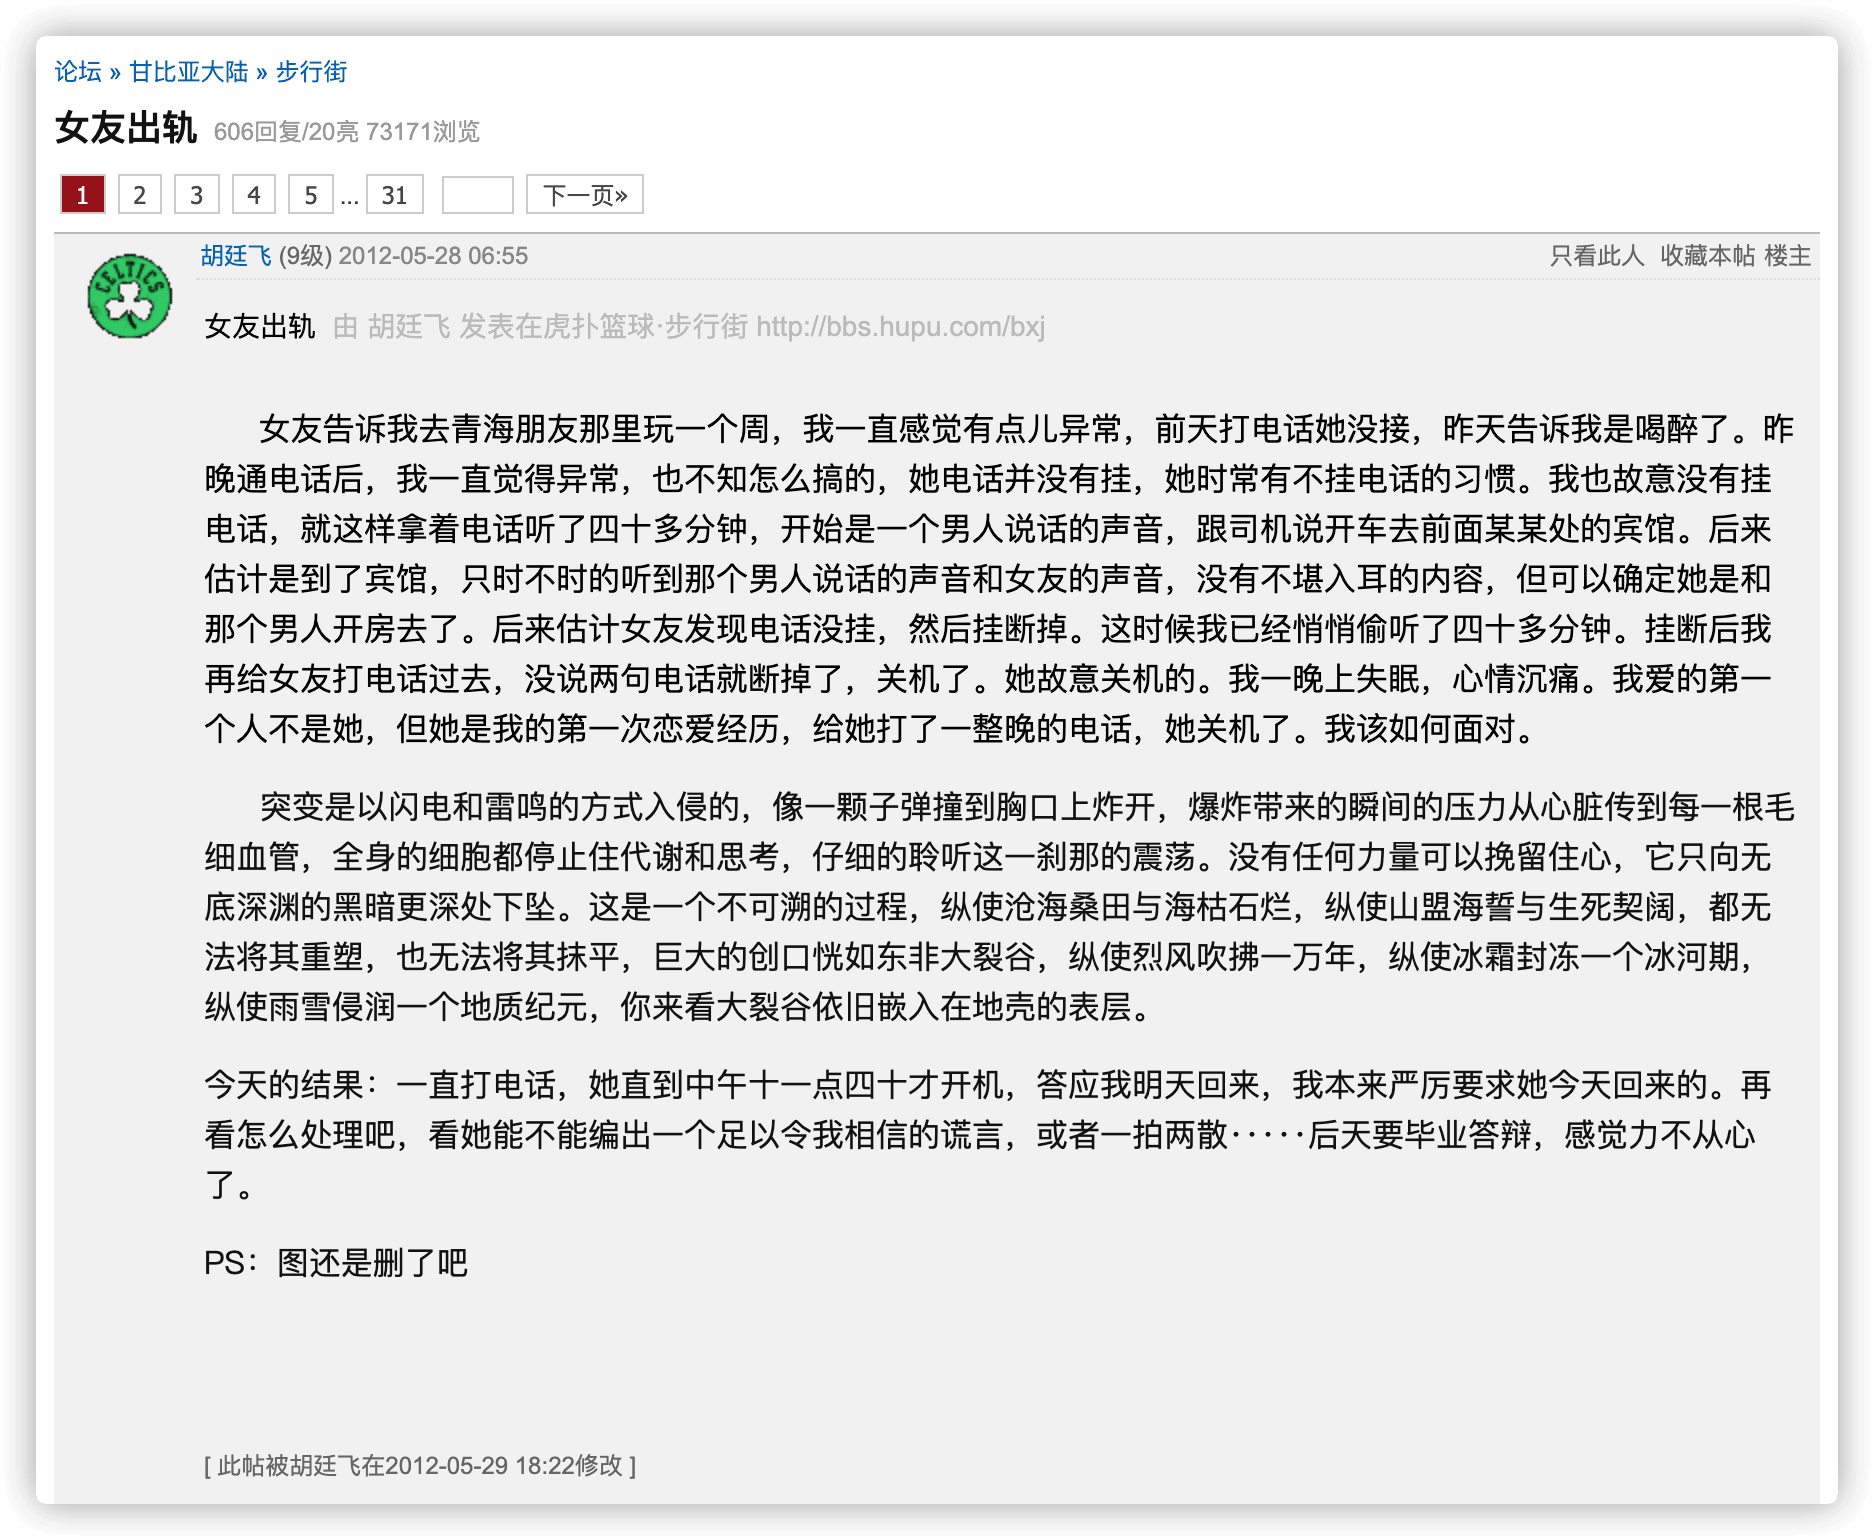Click the thread title 女友出轨

click(126, 128)
